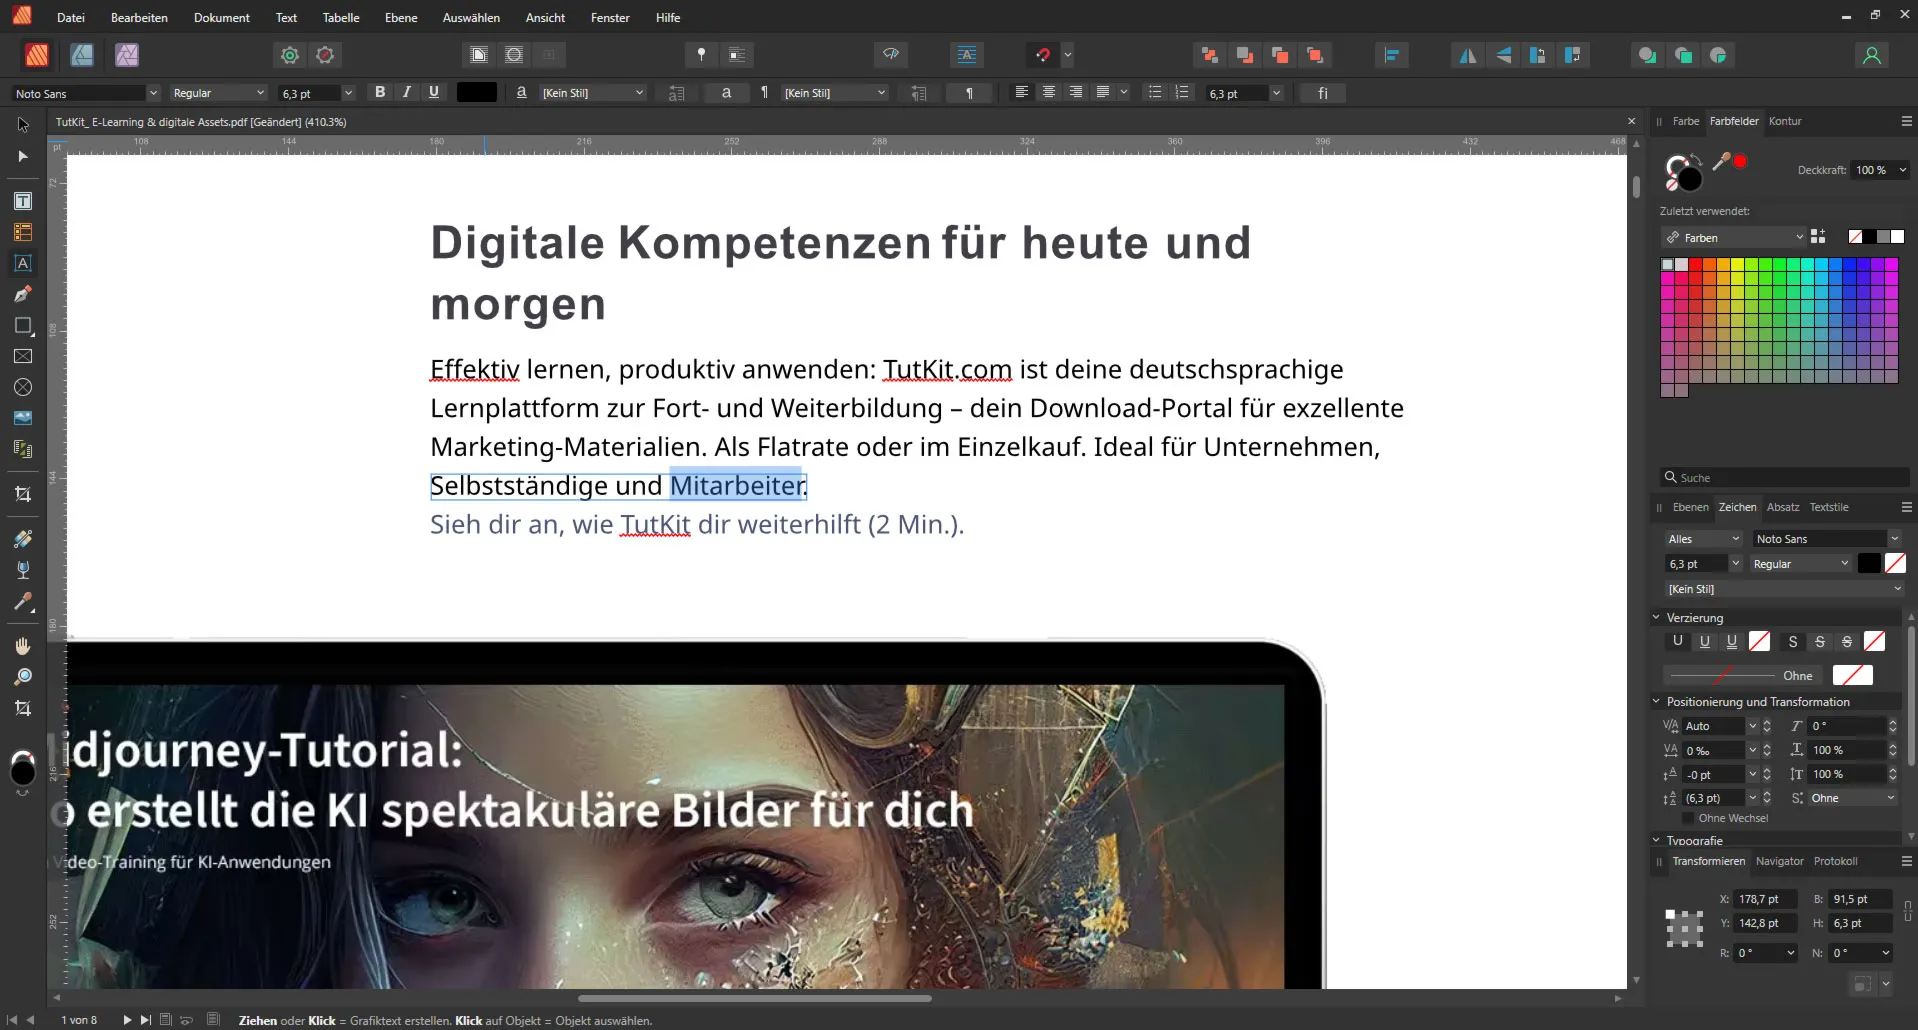Select the Picture Frame Rectangle tool
This screenshot has width=1918, height=1030.
coord(23,356)
